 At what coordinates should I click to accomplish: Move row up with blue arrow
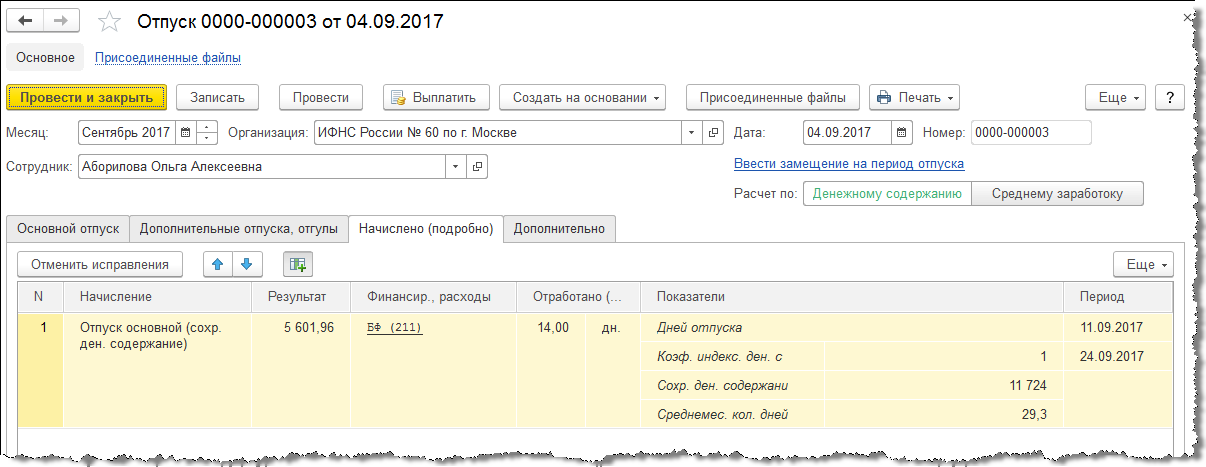tap(218, 264)
